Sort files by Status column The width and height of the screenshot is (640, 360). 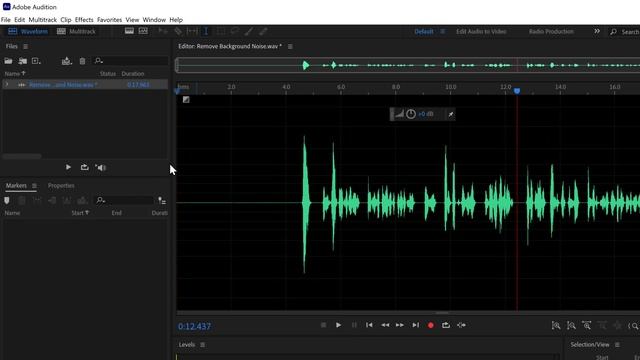coord(108,73)
